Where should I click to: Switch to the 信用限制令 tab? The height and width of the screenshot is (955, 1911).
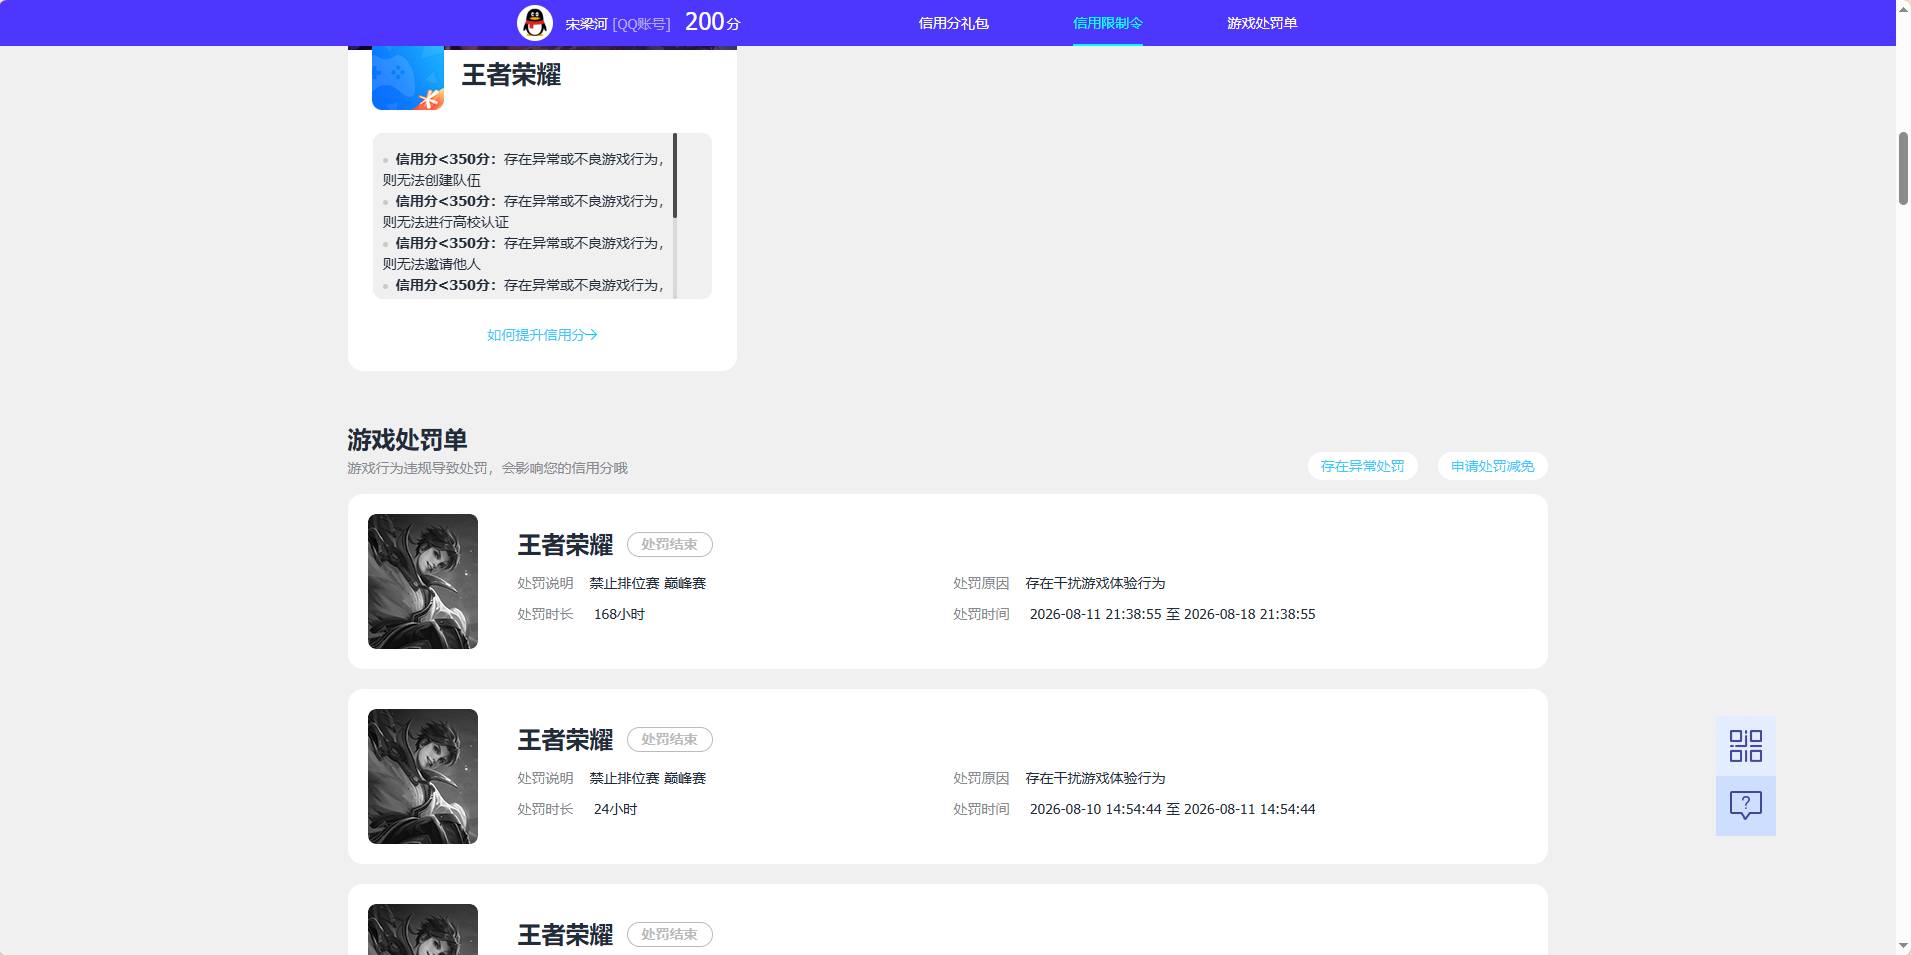[1107, 23]
